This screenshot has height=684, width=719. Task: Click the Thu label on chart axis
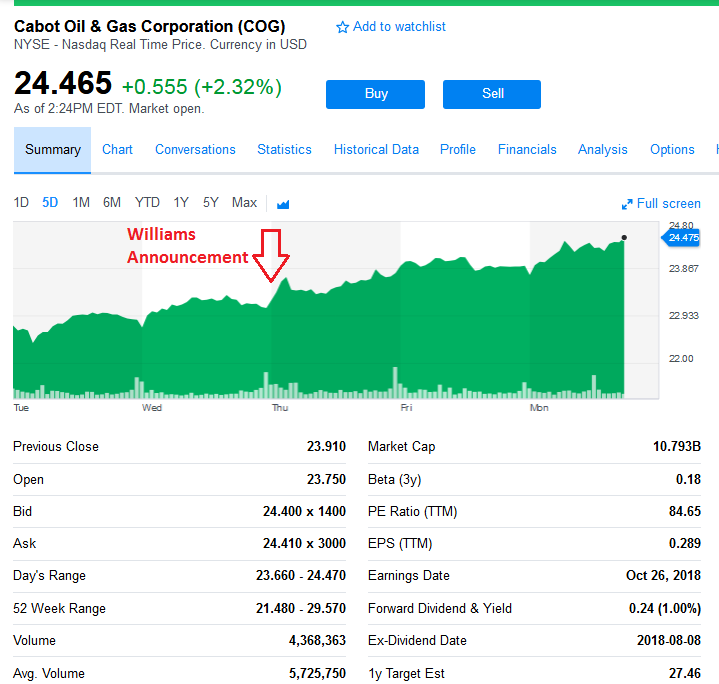[280, 408]
